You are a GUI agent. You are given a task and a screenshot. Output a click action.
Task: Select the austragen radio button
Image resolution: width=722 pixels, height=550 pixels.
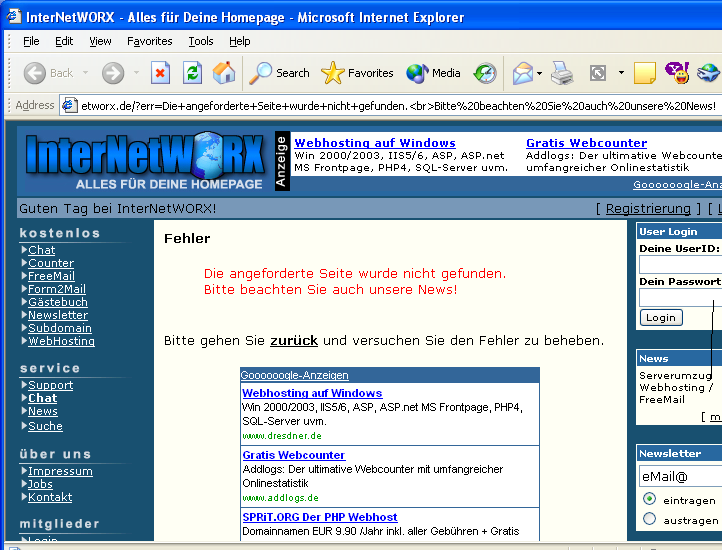(x=649, y=519)
